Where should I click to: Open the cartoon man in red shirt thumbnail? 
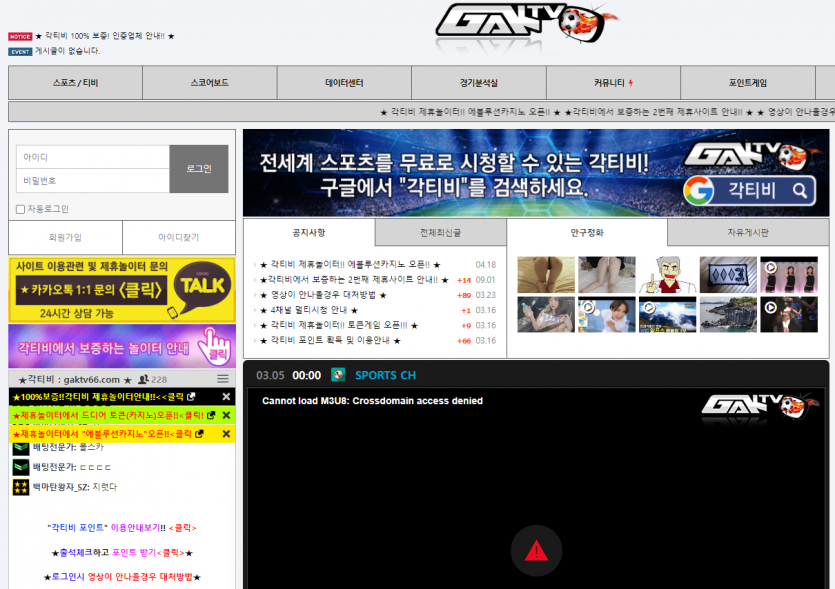[x=667, y=275]
